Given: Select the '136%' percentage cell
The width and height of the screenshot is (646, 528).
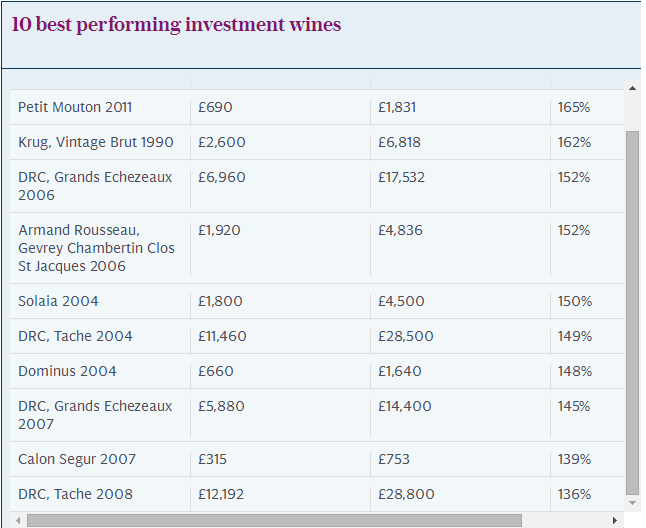Looking at the screenshot, I should (x=587, y=494).
